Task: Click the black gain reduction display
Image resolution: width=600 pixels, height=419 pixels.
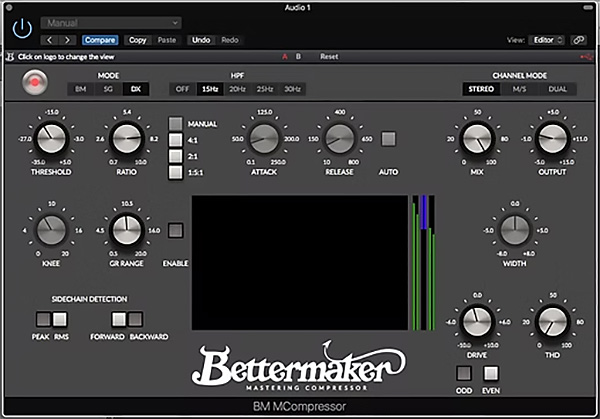Action: 300,262
